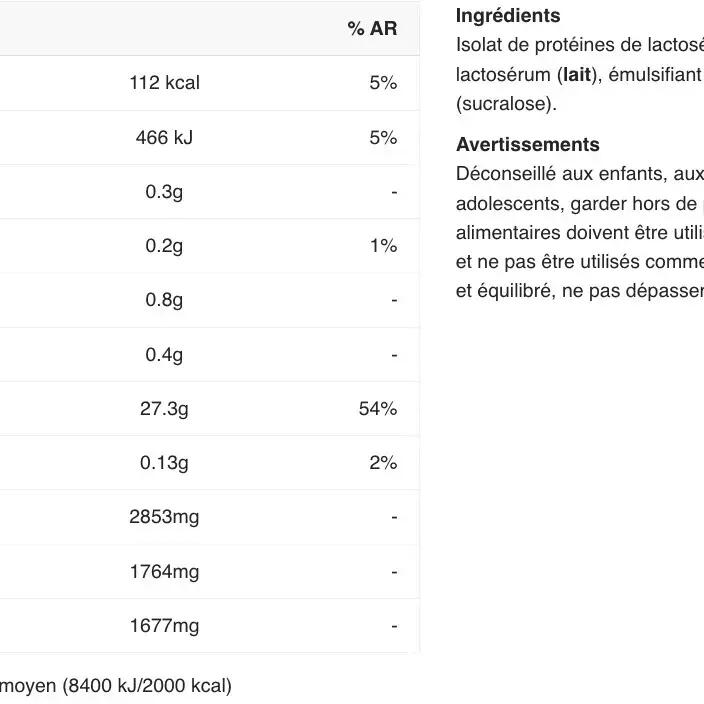Click the Avertissements heading

tap(527, 145)
